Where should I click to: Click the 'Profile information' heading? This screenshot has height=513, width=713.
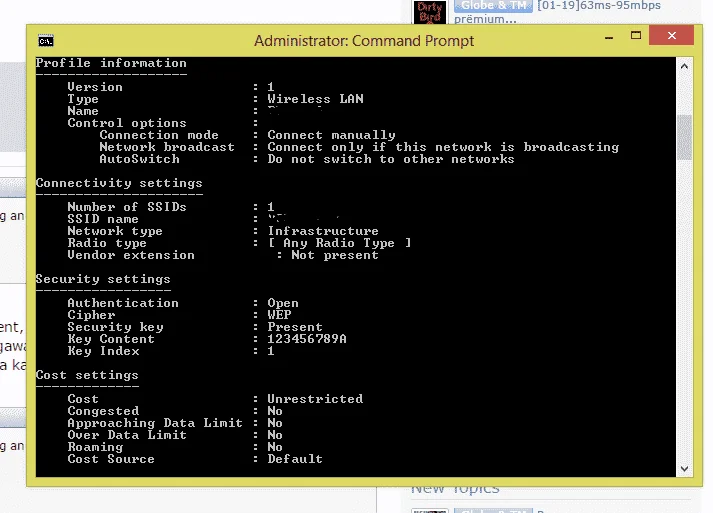point(111,63)
